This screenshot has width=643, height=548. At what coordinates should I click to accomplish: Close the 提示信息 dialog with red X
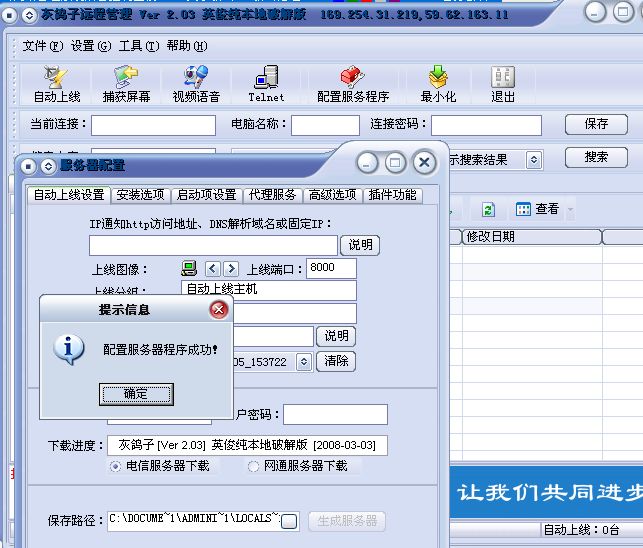(219, 309)
